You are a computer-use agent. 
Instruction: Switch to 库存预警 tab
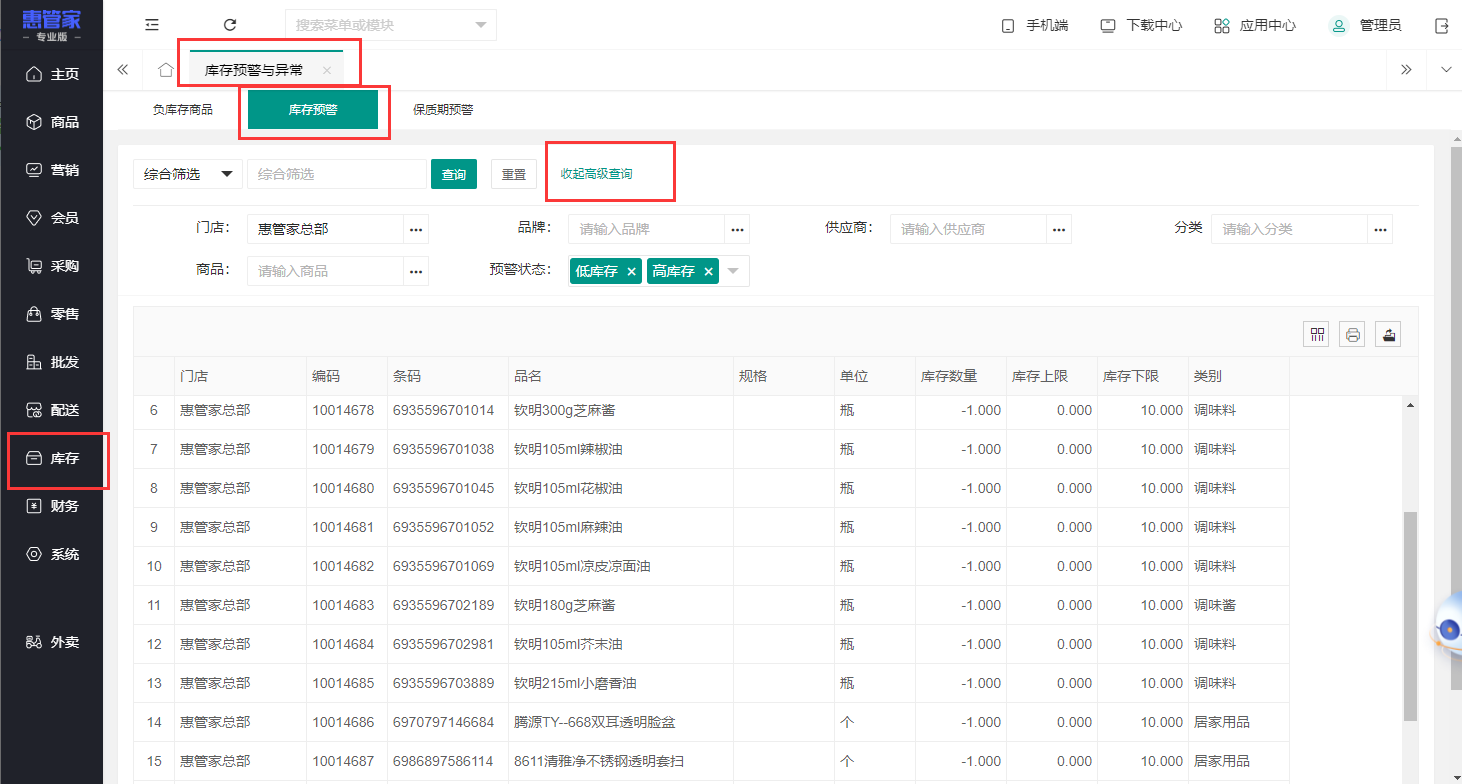(313, 110)
